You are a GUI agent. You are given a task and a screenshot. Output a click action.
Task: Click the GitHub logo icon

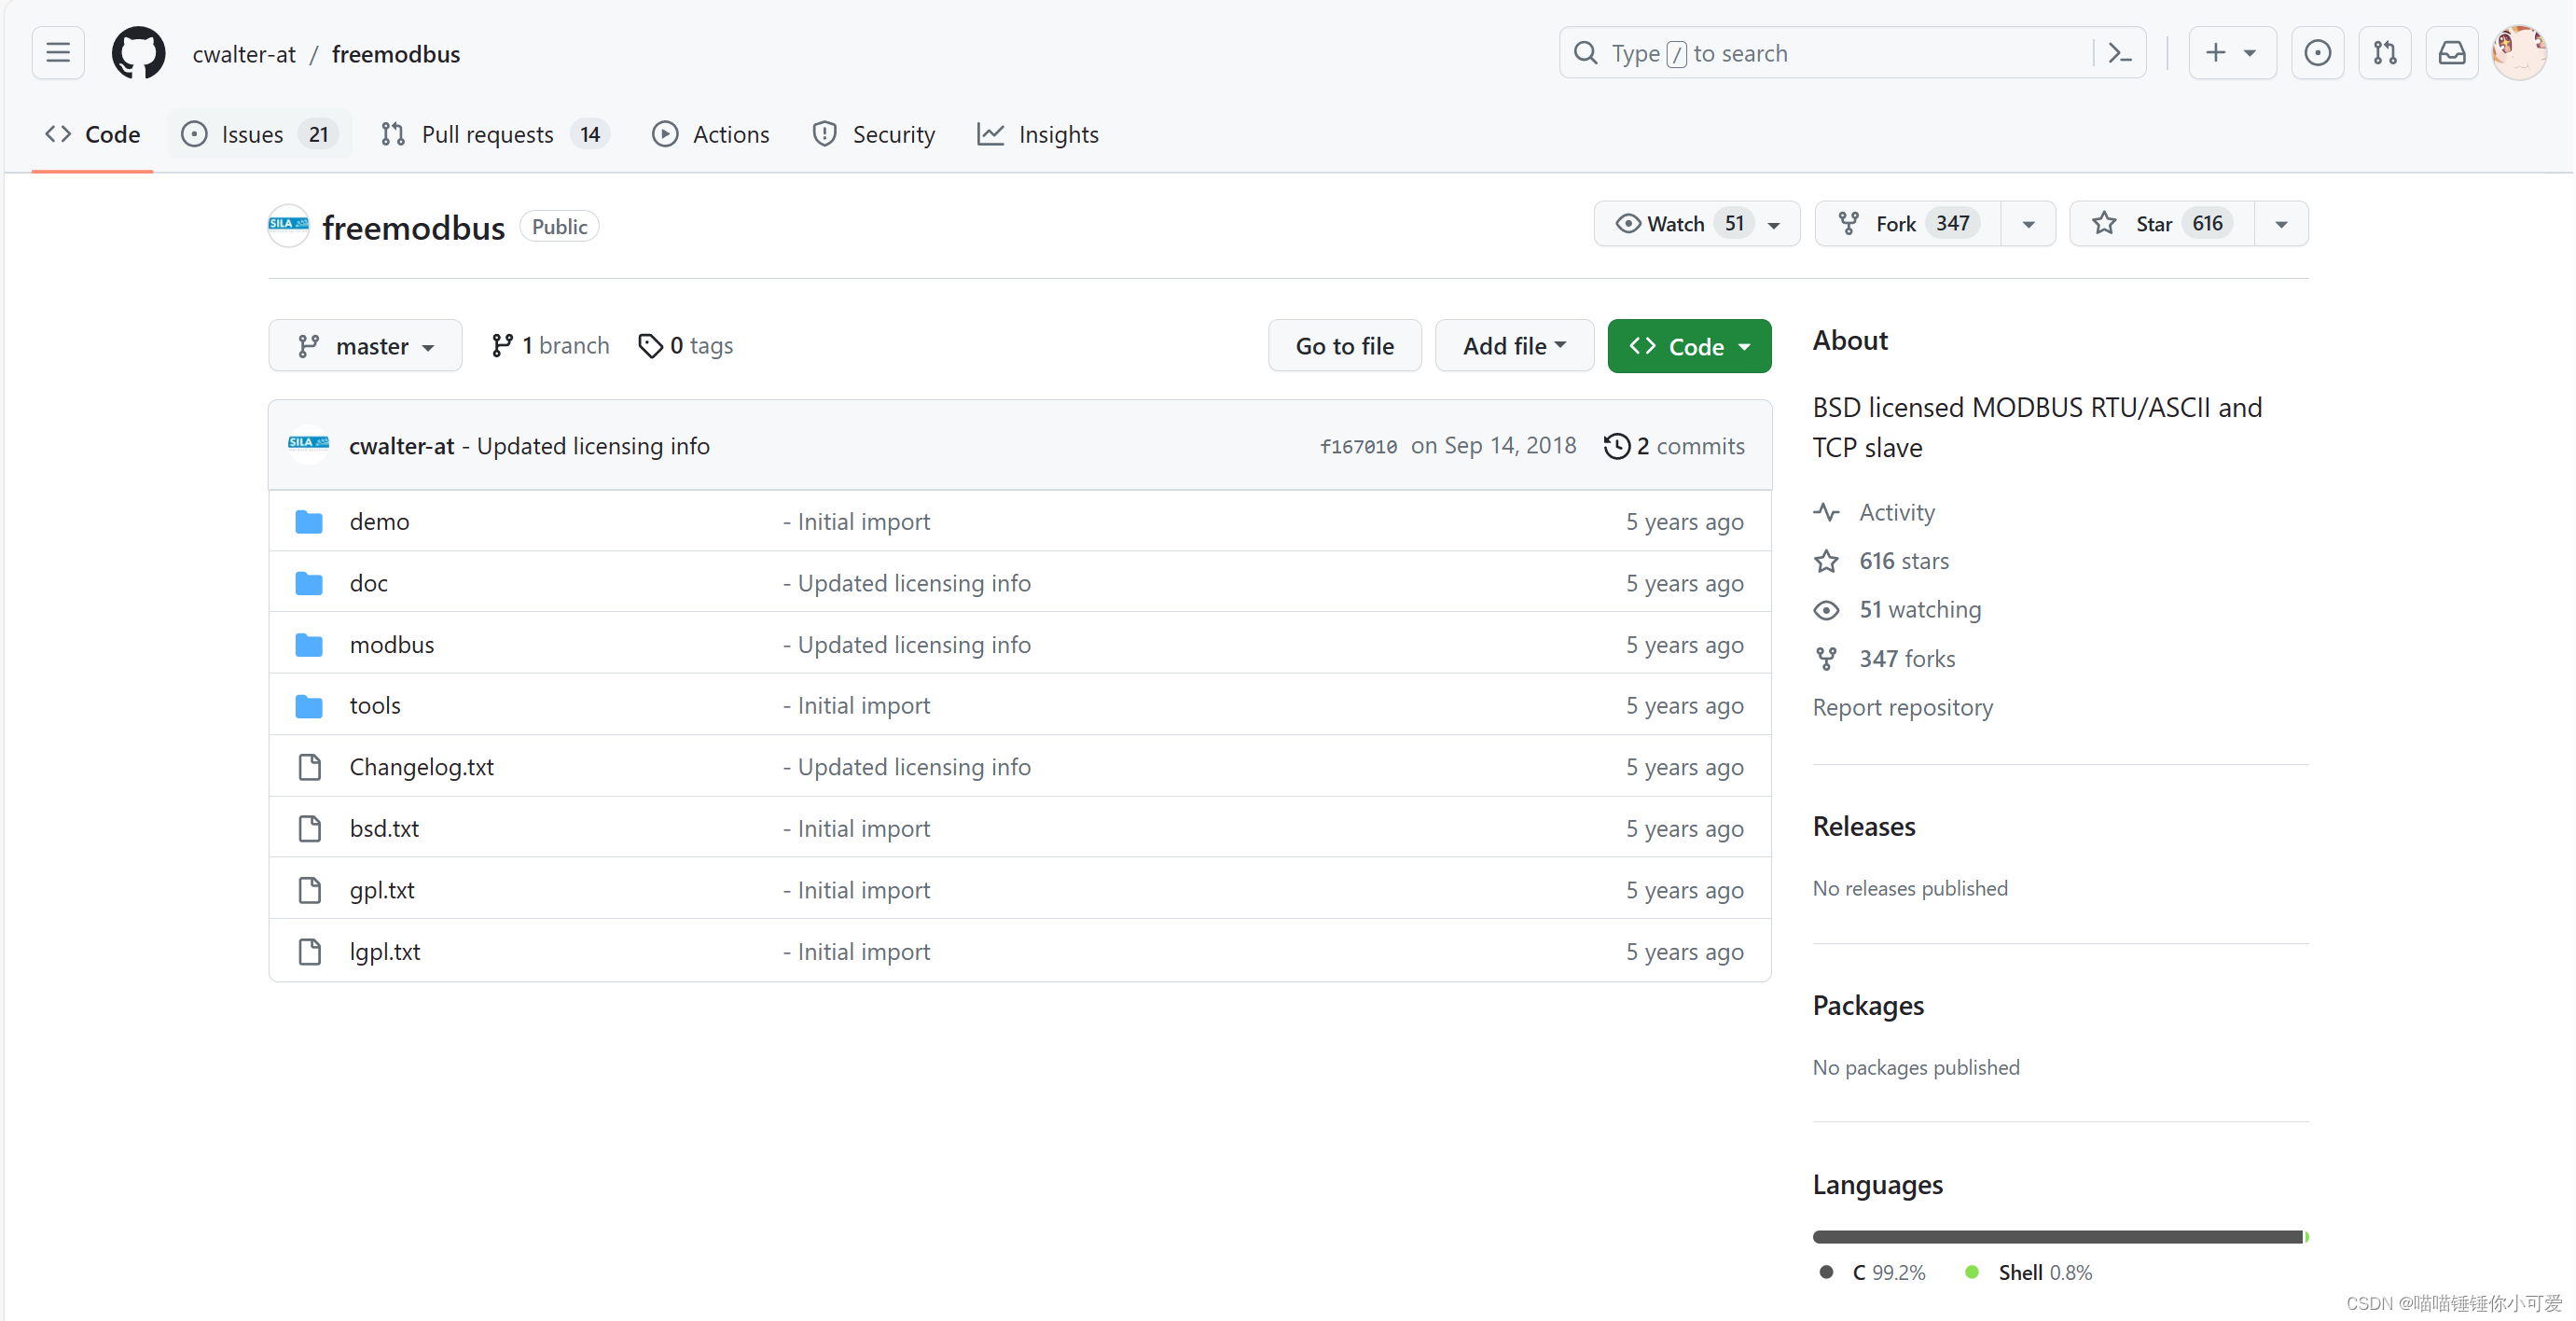[x=138, y=53]
